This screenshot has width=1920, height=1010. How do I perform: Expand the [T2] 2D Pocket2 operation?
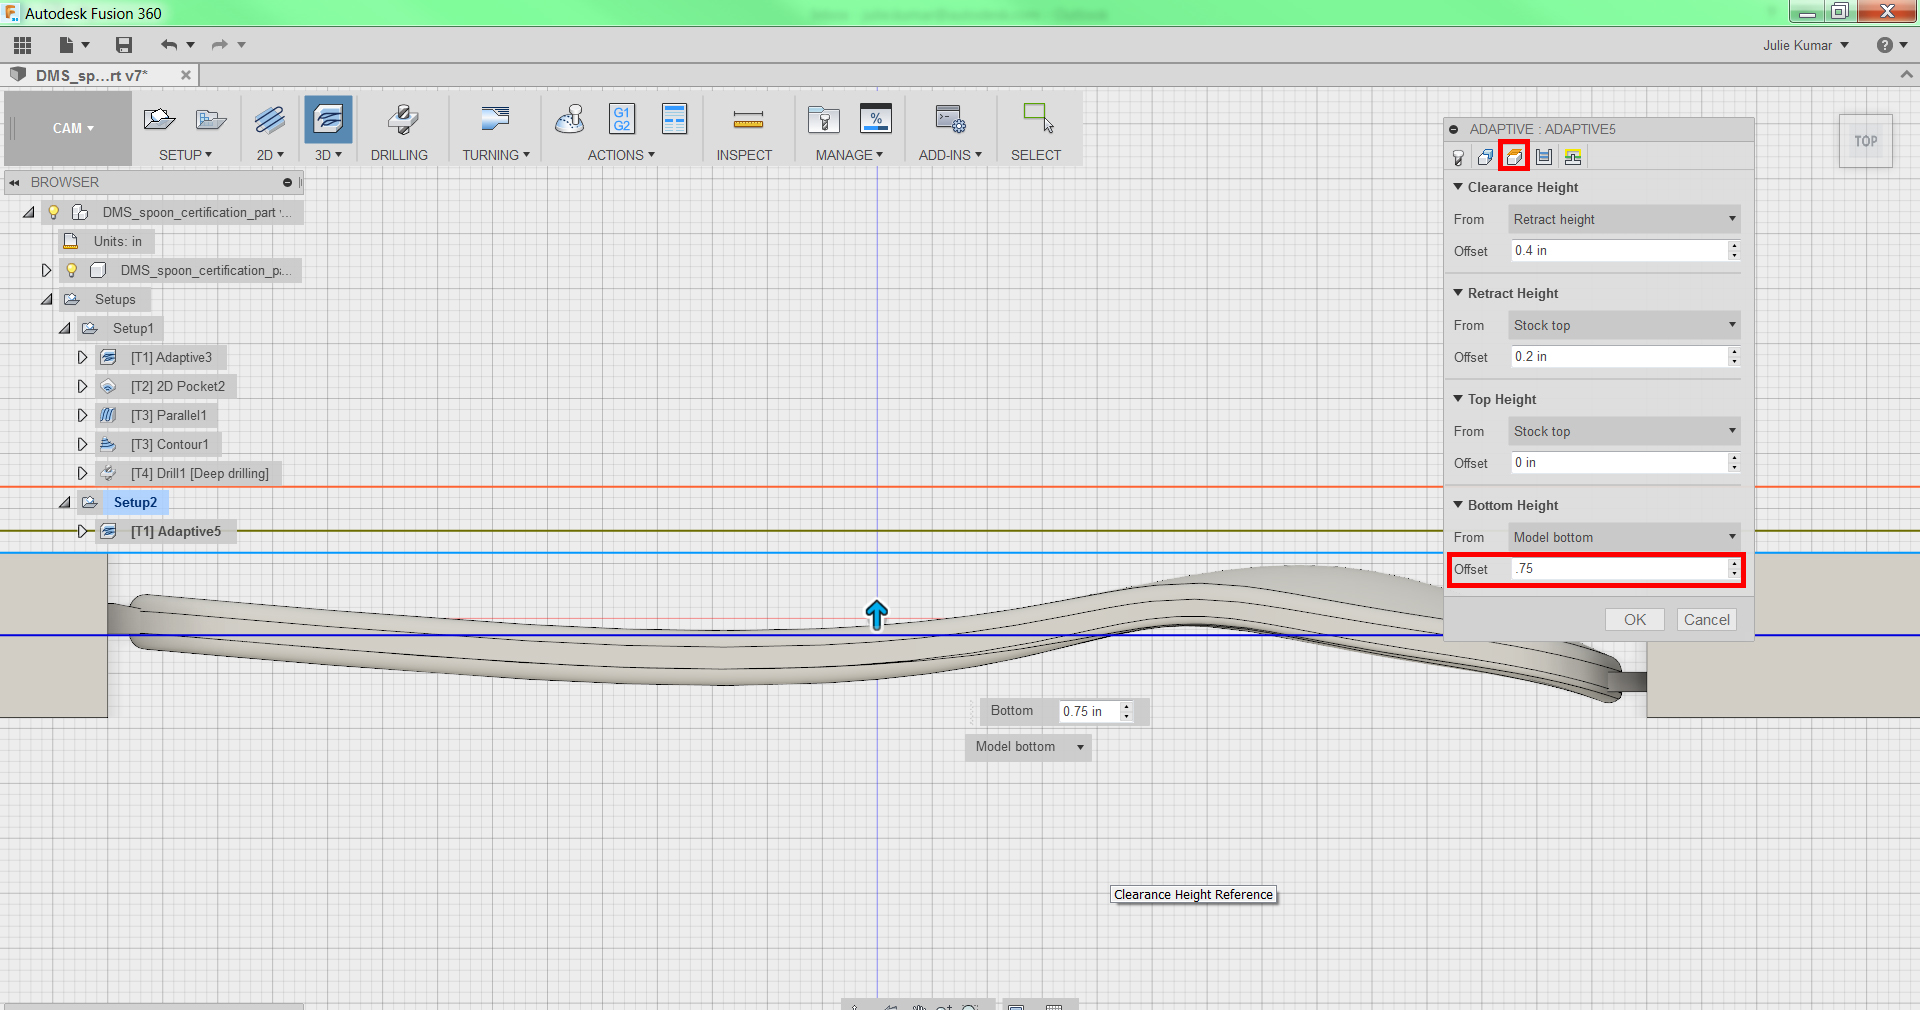(x=82, y=386)
